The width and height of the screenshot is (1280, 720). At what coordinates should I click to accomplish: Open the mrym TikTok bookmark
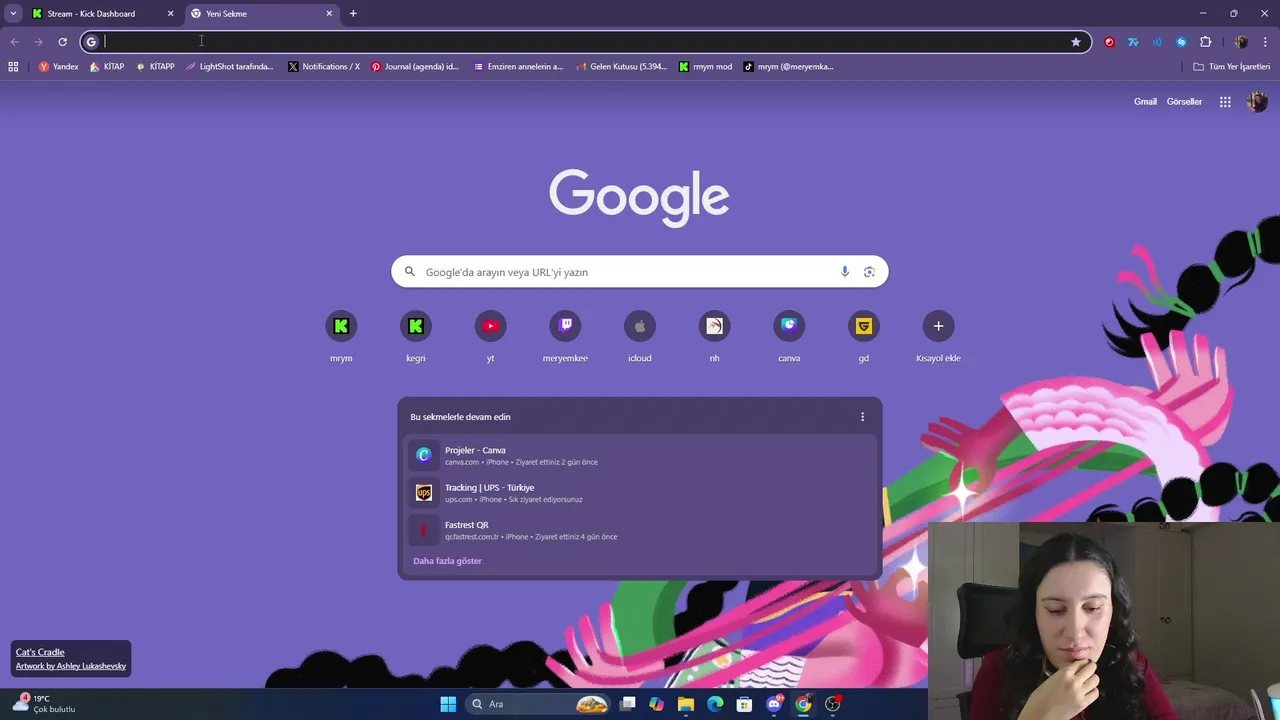point(789,67)
